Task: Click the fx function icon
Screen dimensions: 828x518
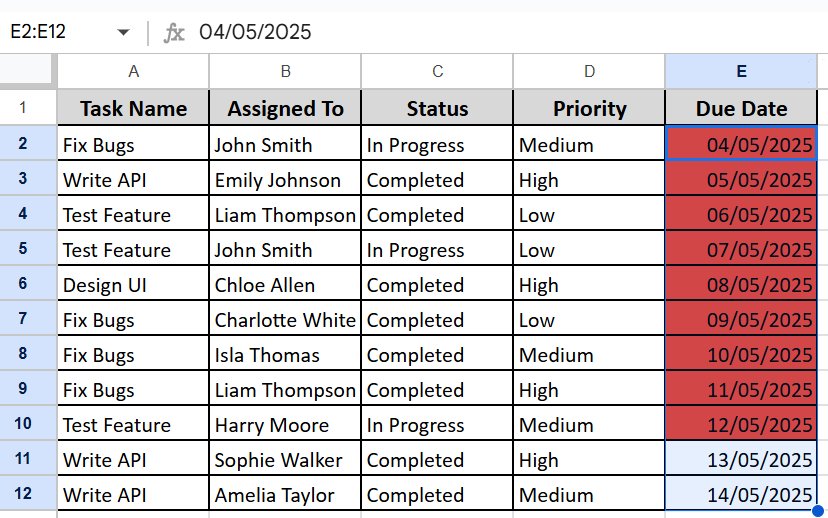Action: coord(174,33)
